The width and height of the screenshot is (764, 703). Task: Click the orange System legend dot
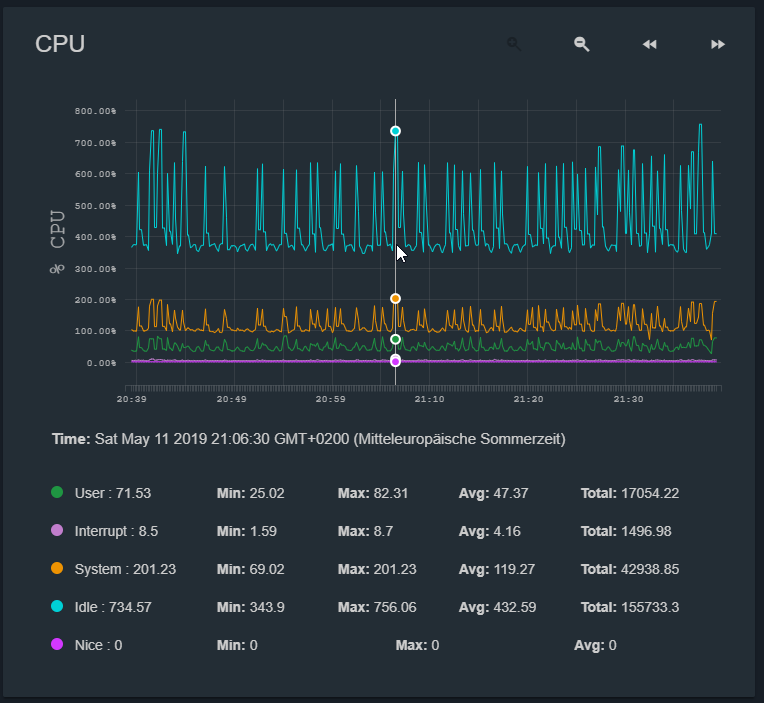point(57,569)
